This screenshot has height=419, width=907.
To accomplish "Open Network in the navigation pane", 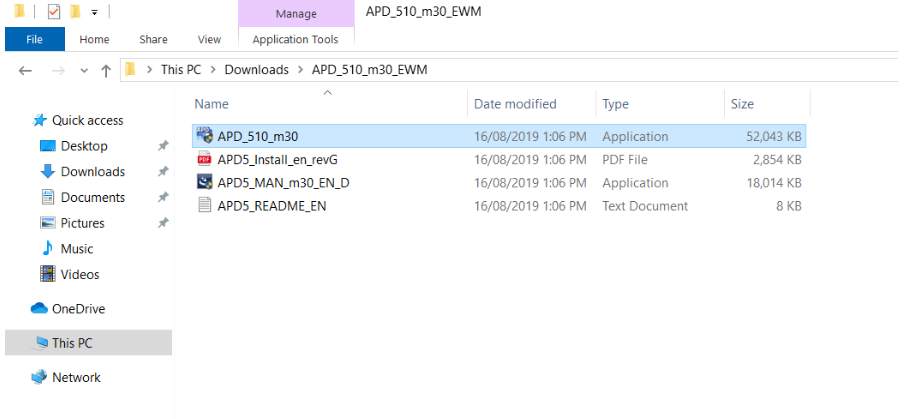I will 76,377.
